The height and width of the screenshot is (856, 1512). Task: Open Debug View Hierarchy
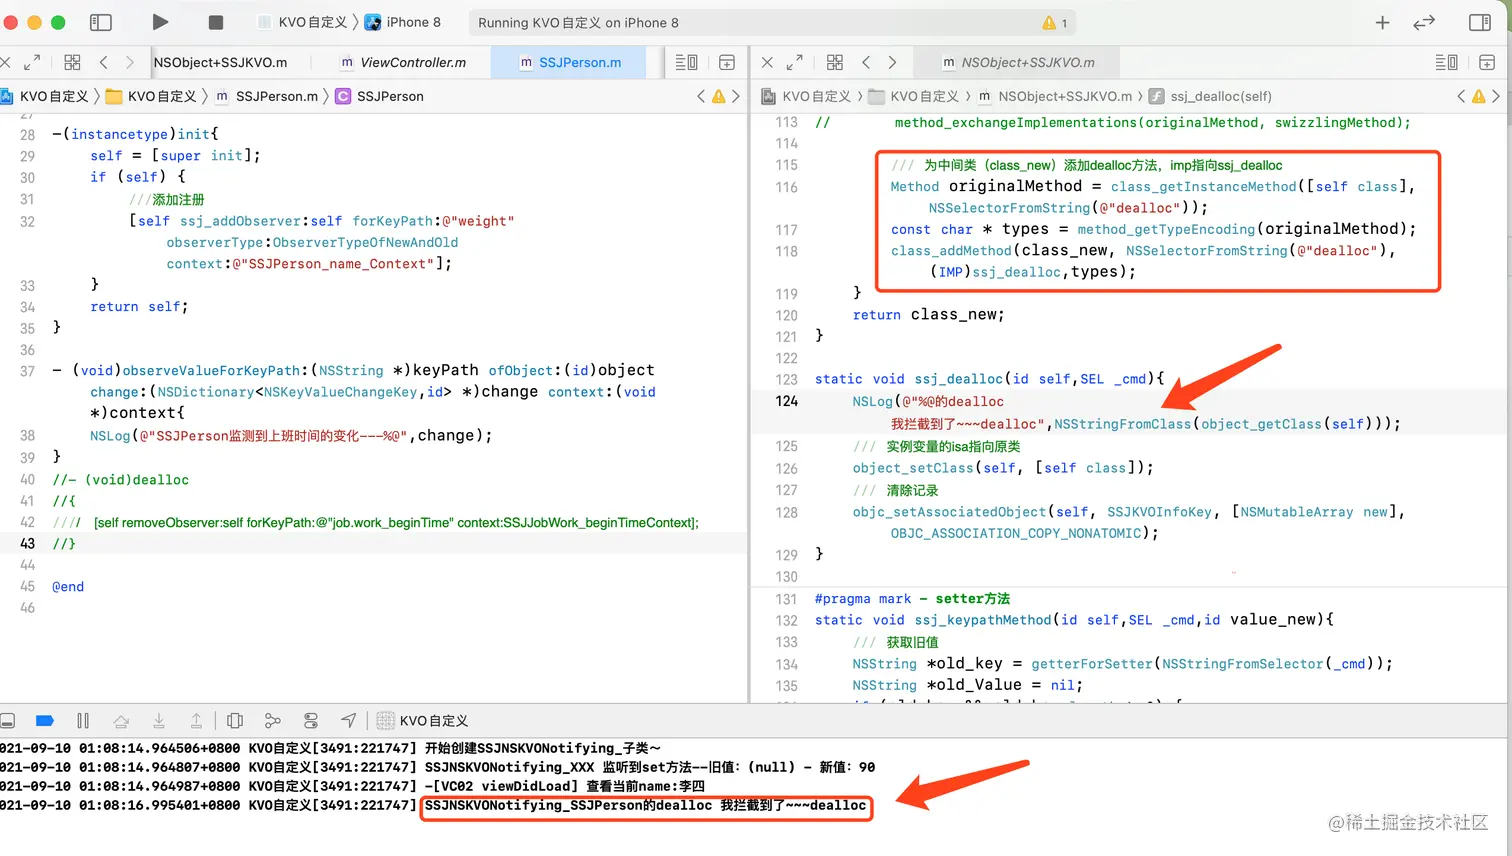click(x=235, y=720)
